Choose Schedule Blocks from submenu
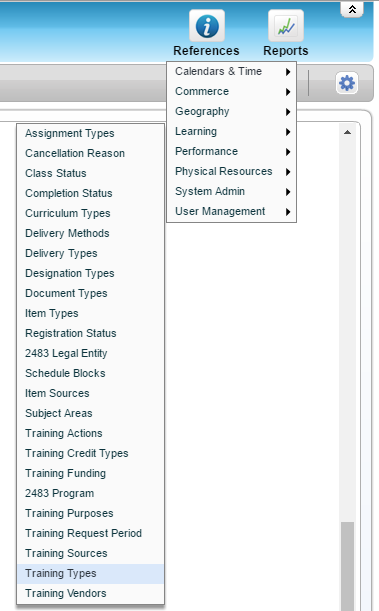The image size is (379, 611). 90,374
